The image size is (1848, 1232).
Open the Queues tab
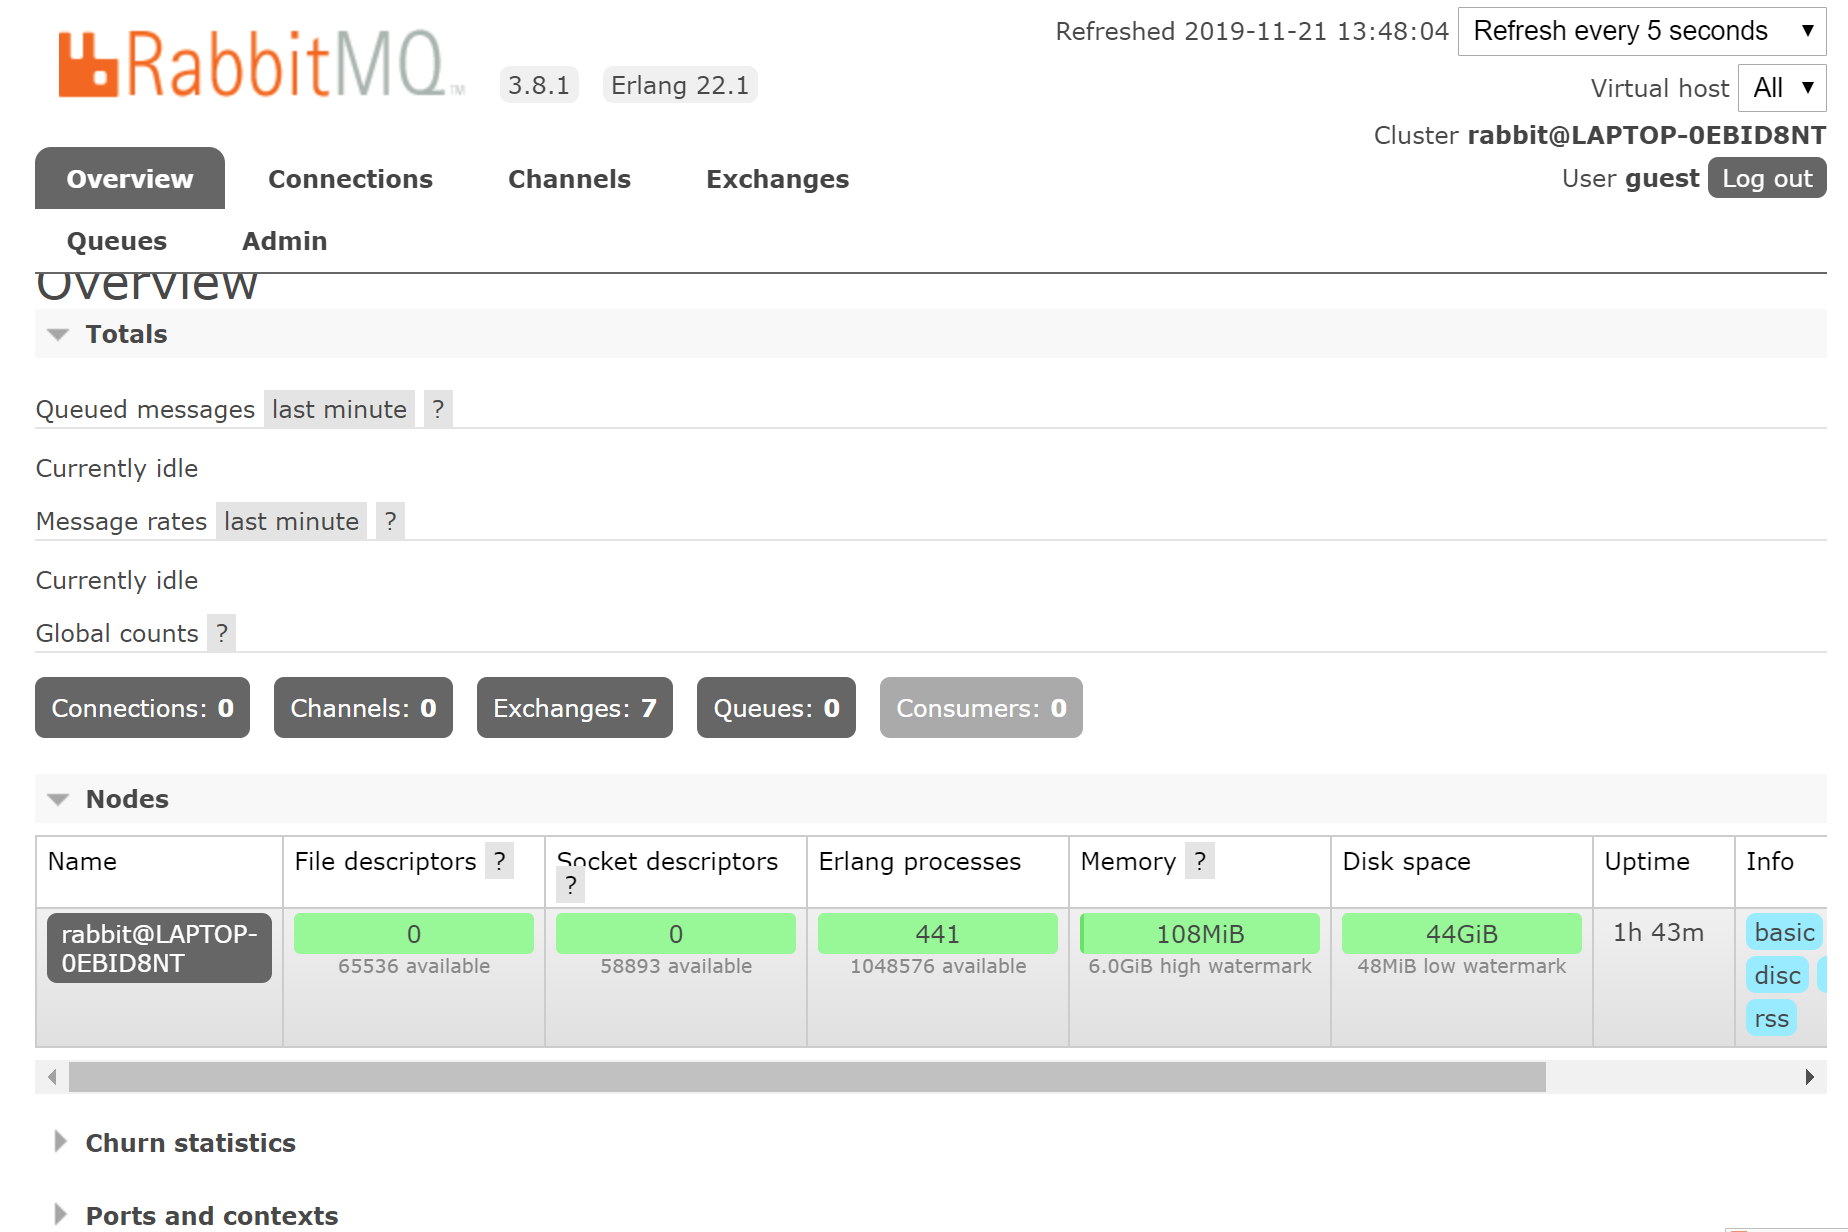pos(117,241)
